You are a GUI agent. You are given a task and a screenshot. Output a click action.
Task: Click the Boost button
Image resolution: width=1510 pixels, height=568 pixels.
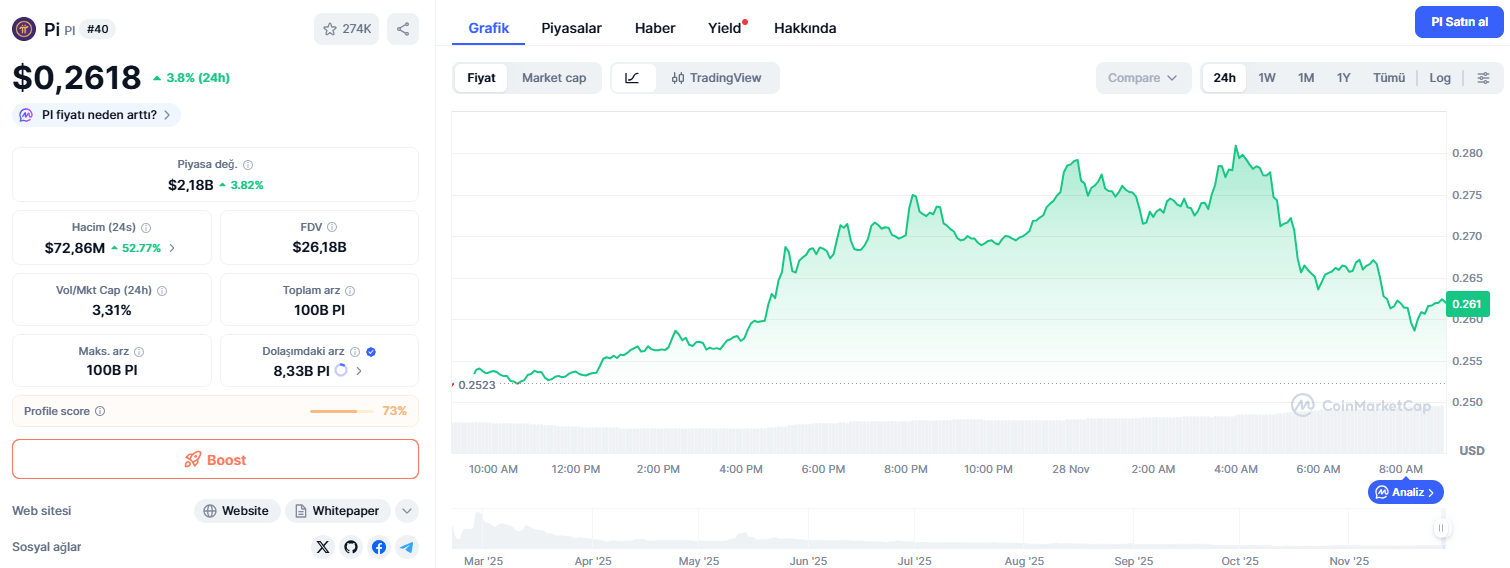215,460
